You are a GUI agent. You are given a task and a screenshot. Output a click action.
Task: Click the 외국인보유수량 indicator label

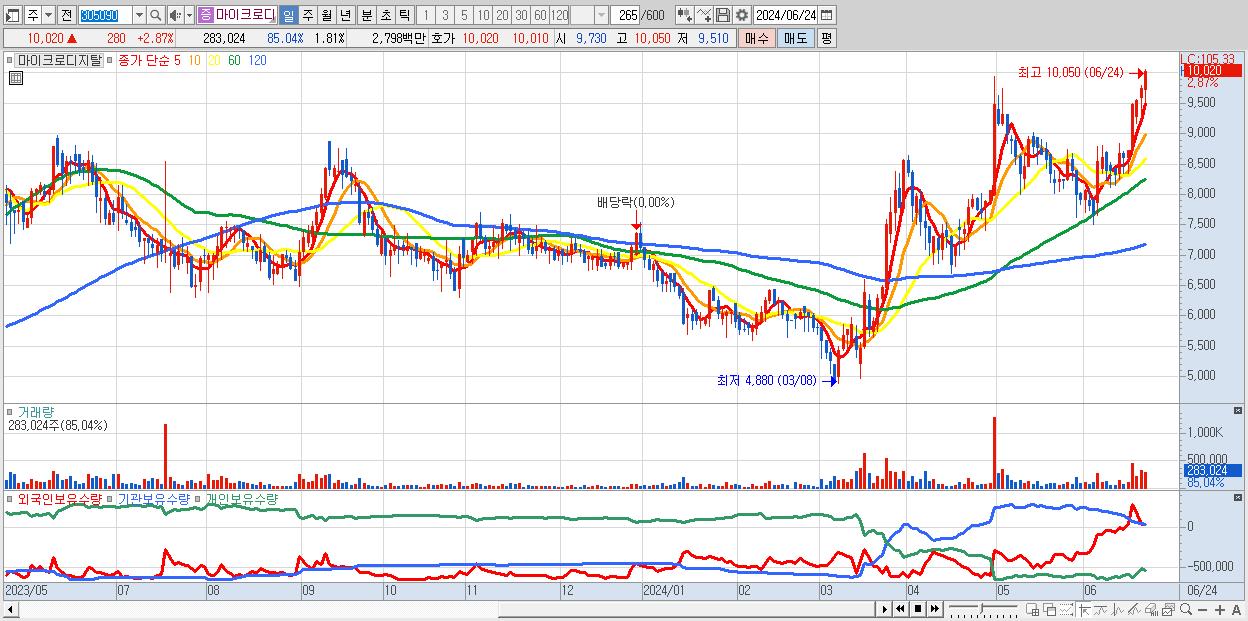pyautogui.click(x=59, y=498)
